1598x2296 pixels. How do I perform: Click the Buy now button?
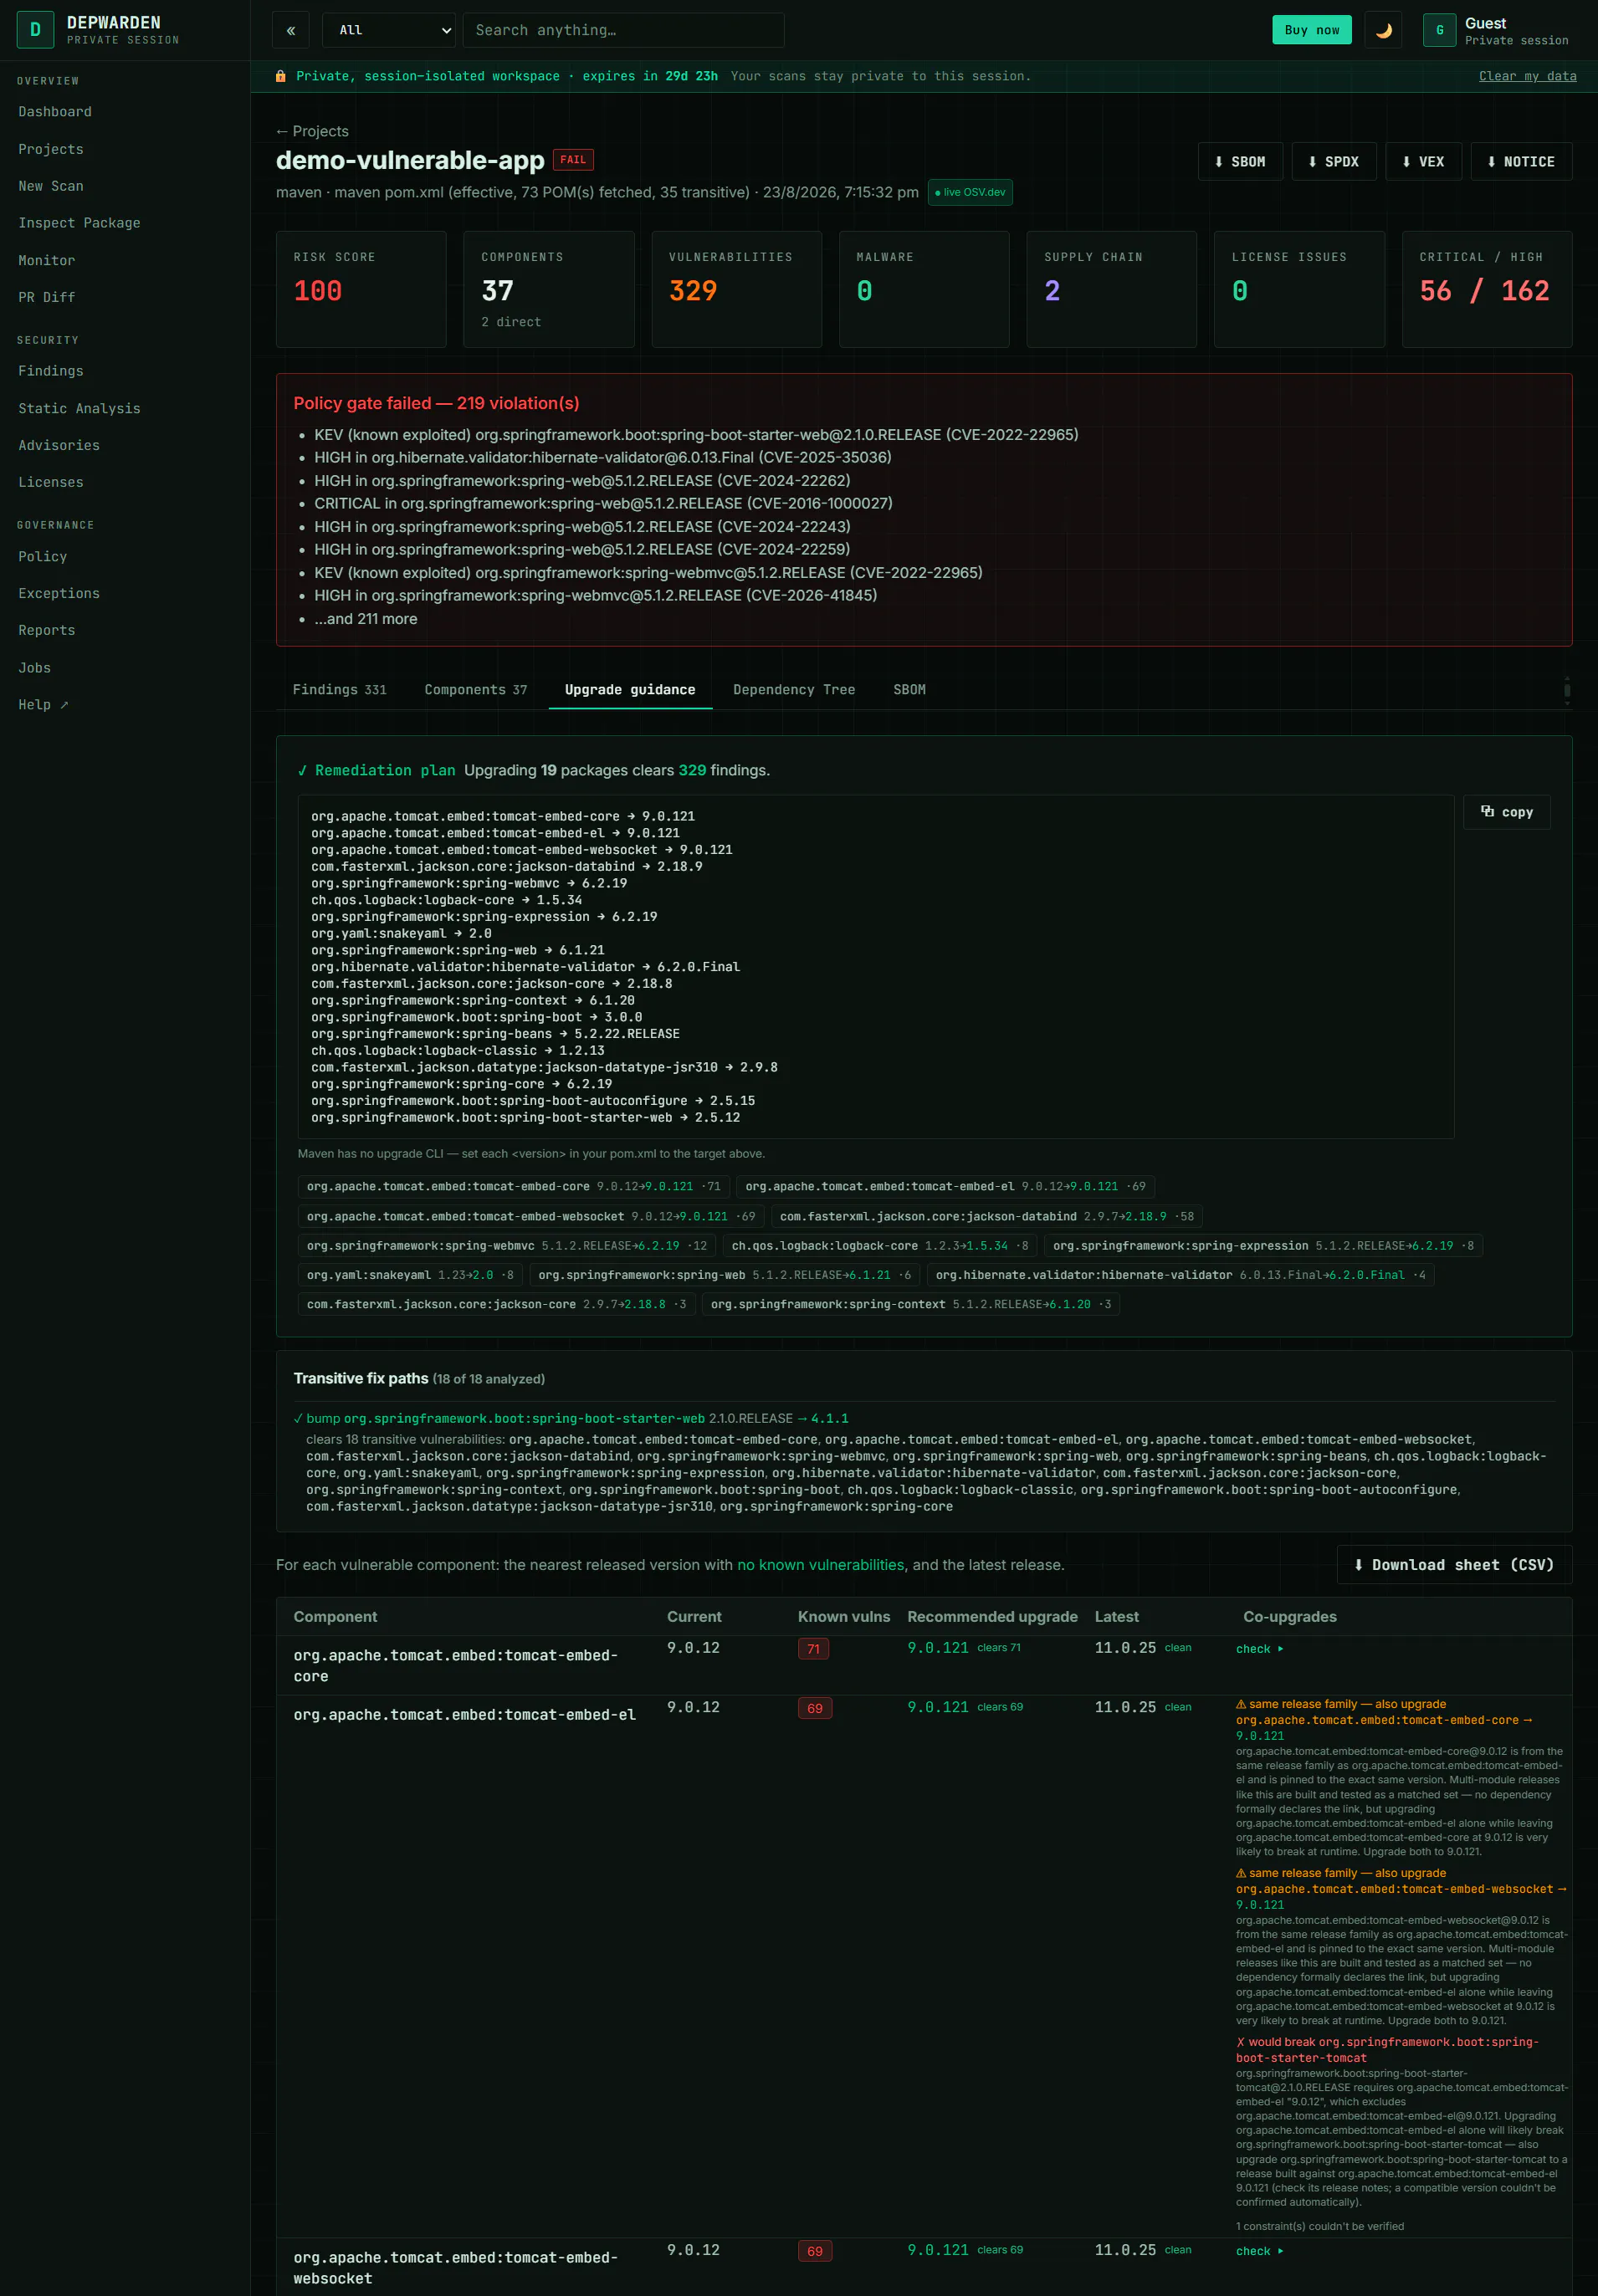pyautogui.click(x=1311, y=30)
